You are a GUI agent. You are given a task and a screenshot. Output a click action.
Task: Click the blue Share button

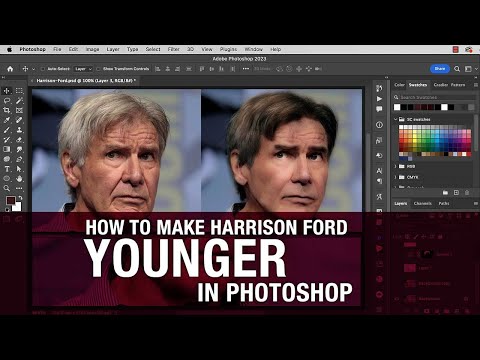[440, 69]
